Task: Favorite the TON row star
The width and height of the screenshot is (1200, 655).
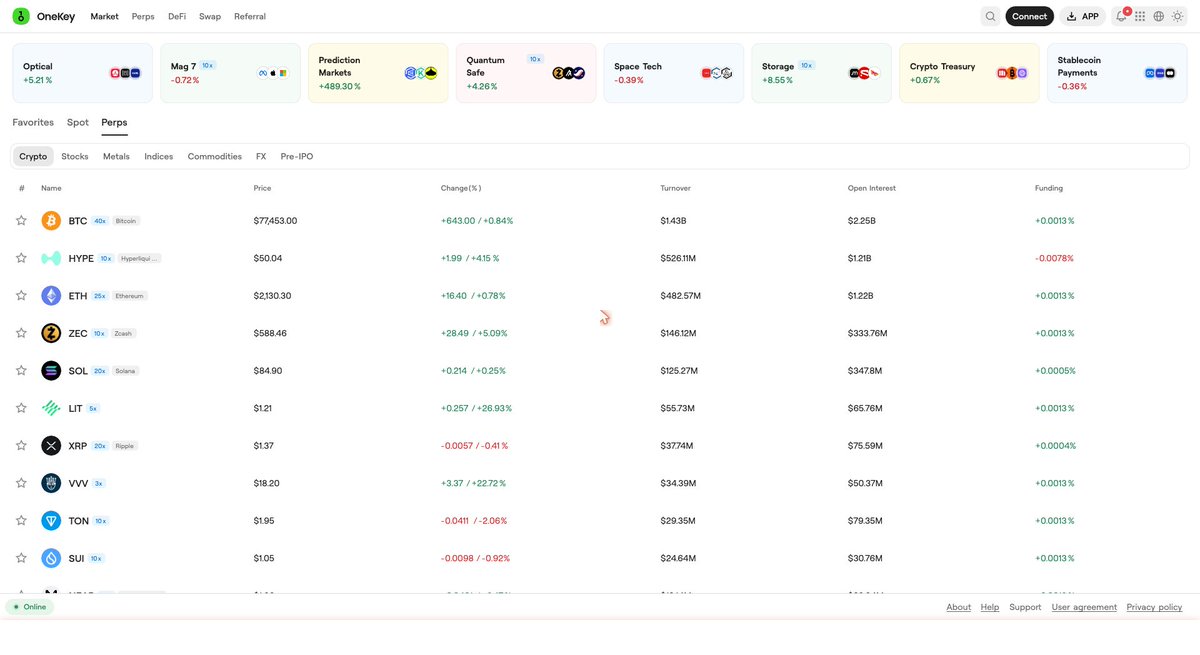Action: coord(21,520)
